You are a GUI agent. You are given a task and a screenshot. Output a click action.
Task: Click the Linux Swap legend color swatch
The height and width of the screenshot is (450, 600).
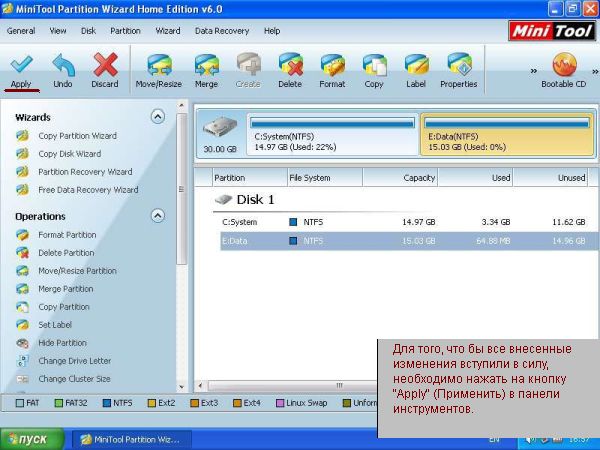280,403
